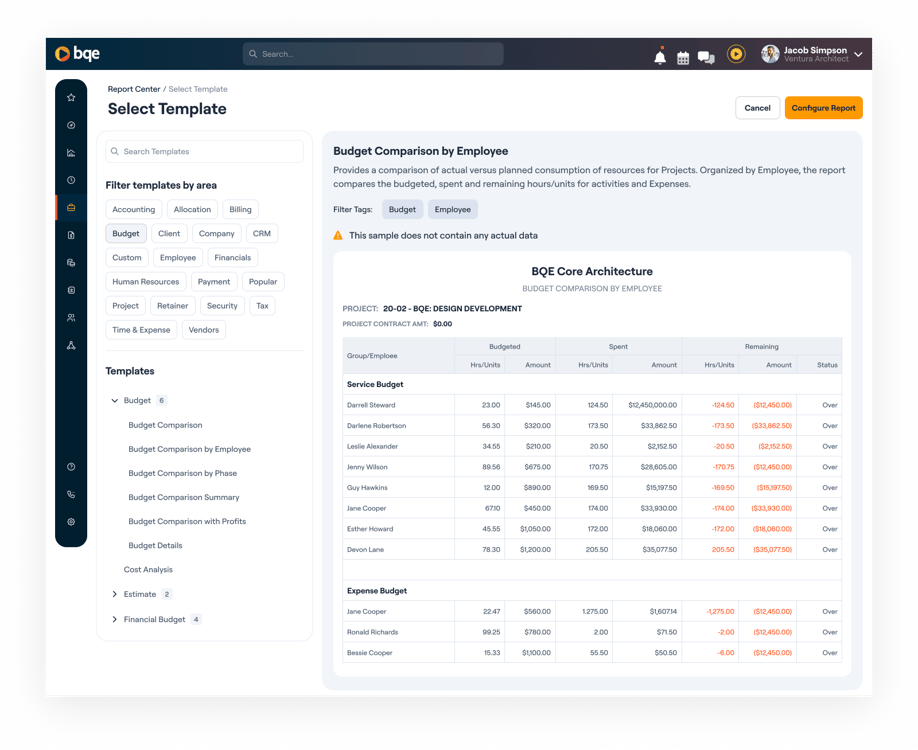Viewport: 918px width, 750px height.
Task: Filter templates by Tax
Action: (262, 306)
